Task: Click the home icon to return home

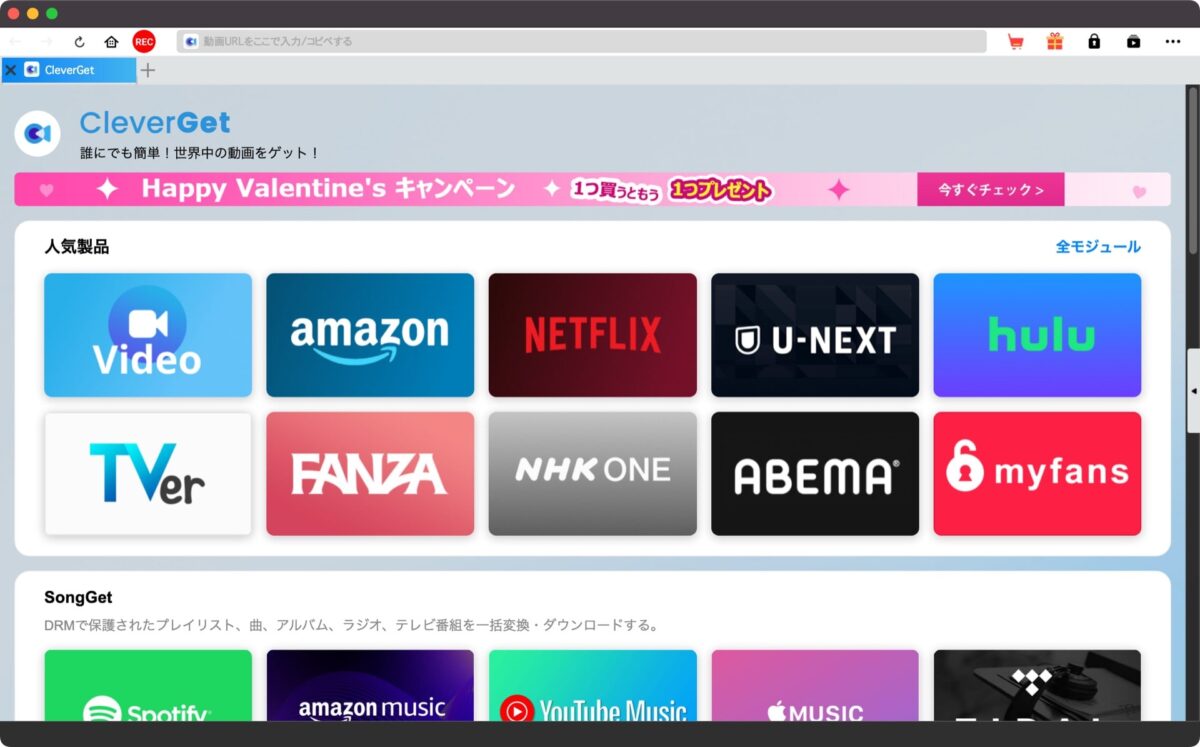Action: tap(109, 42)
